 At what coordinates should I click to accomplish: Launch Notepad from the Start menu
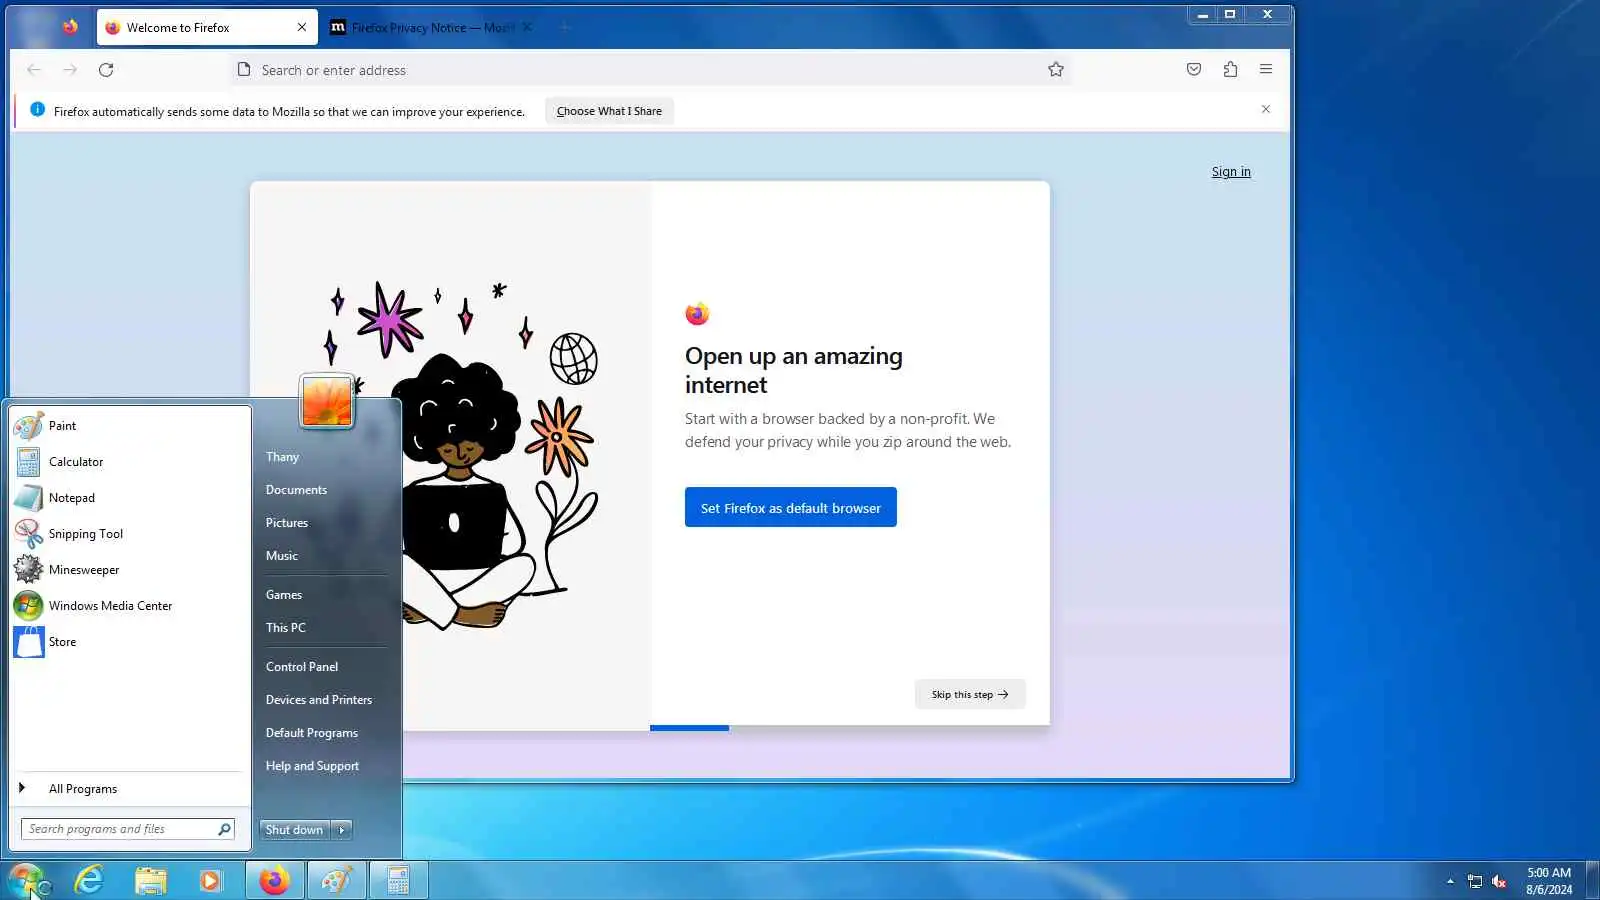130,498
